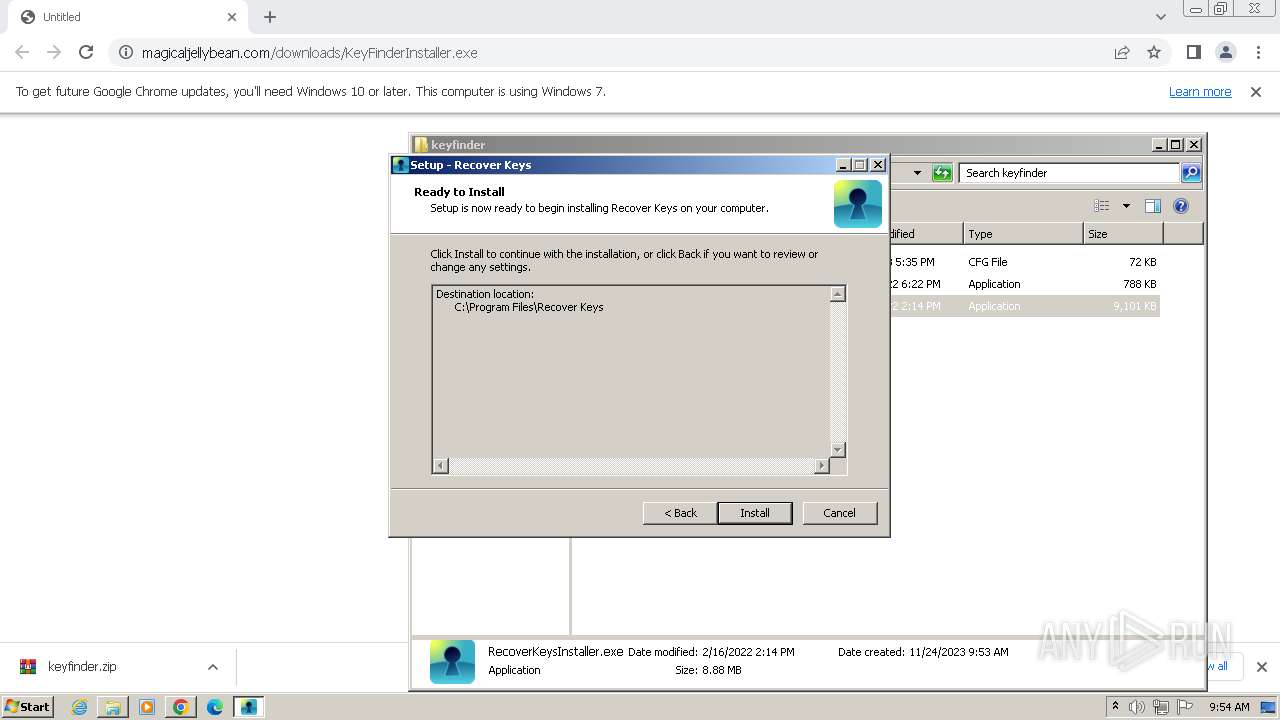Open keyfinder.zip download item
Viewport: 1280px width, 720px height.
82,667
